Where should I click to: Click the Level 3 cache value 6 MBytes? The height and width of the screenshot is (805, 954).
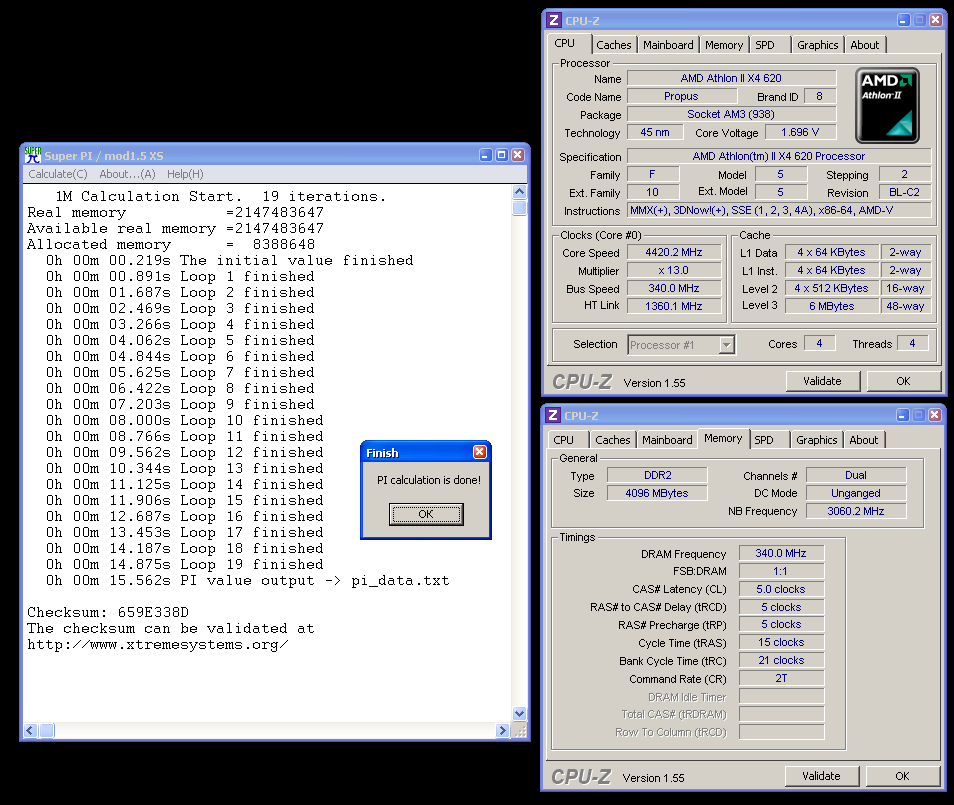pos(832,306)
